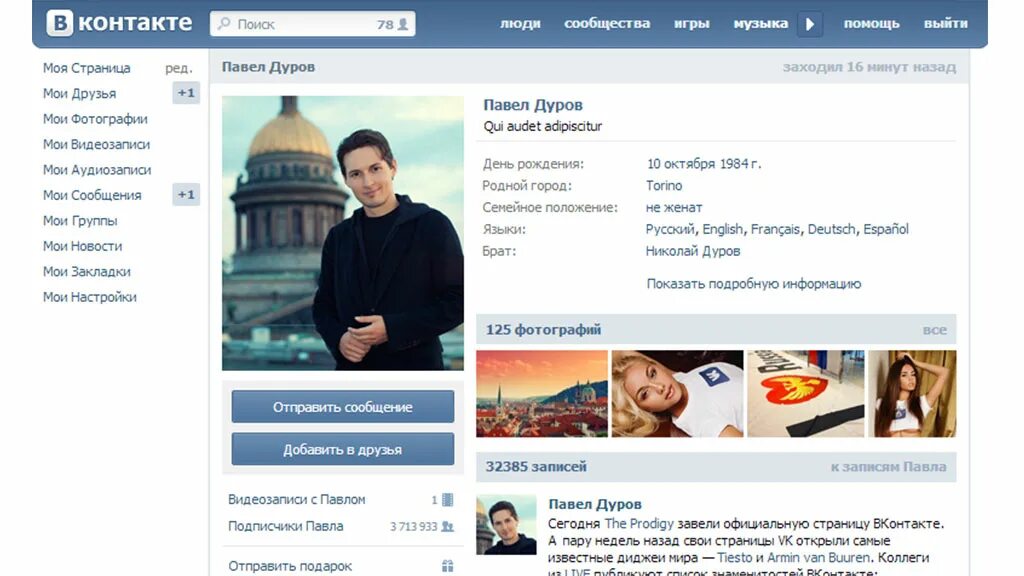Click the заходил 16 минут назад text
This screenshot has height=576, width=1024.
coord(869,67)
